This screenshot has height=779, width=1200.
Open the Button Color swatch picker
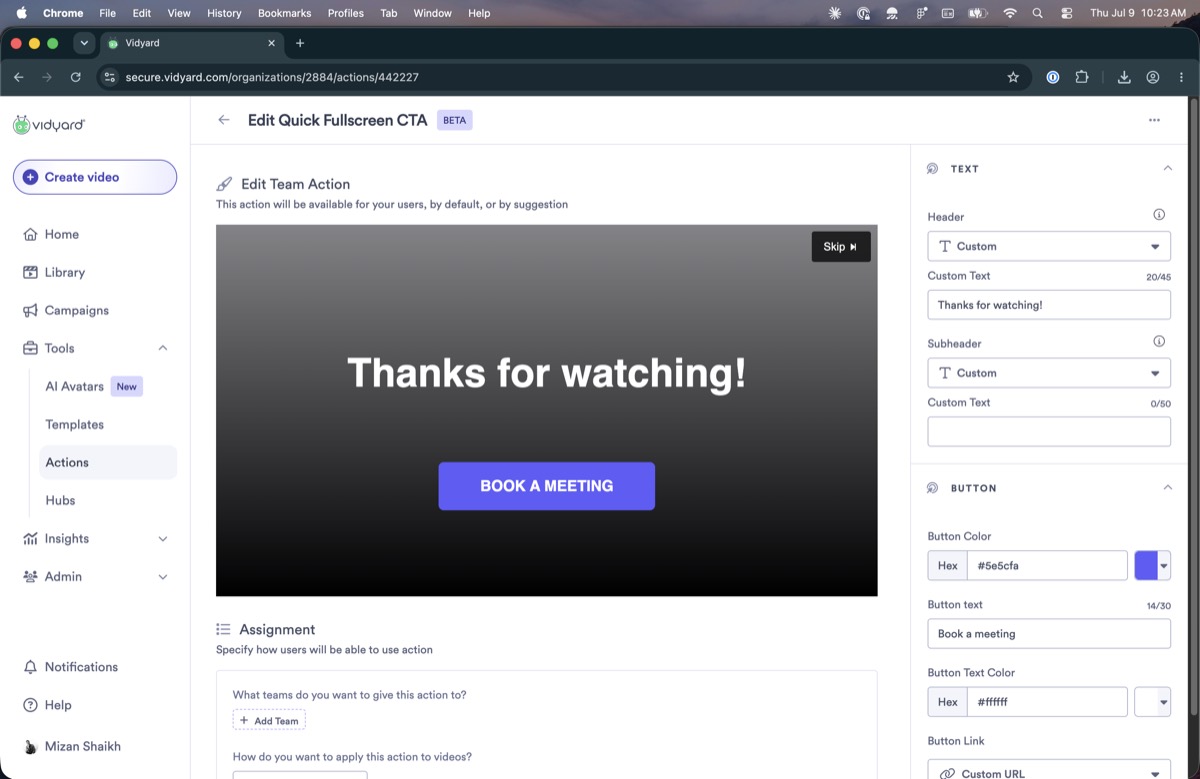pos(1153,565)
